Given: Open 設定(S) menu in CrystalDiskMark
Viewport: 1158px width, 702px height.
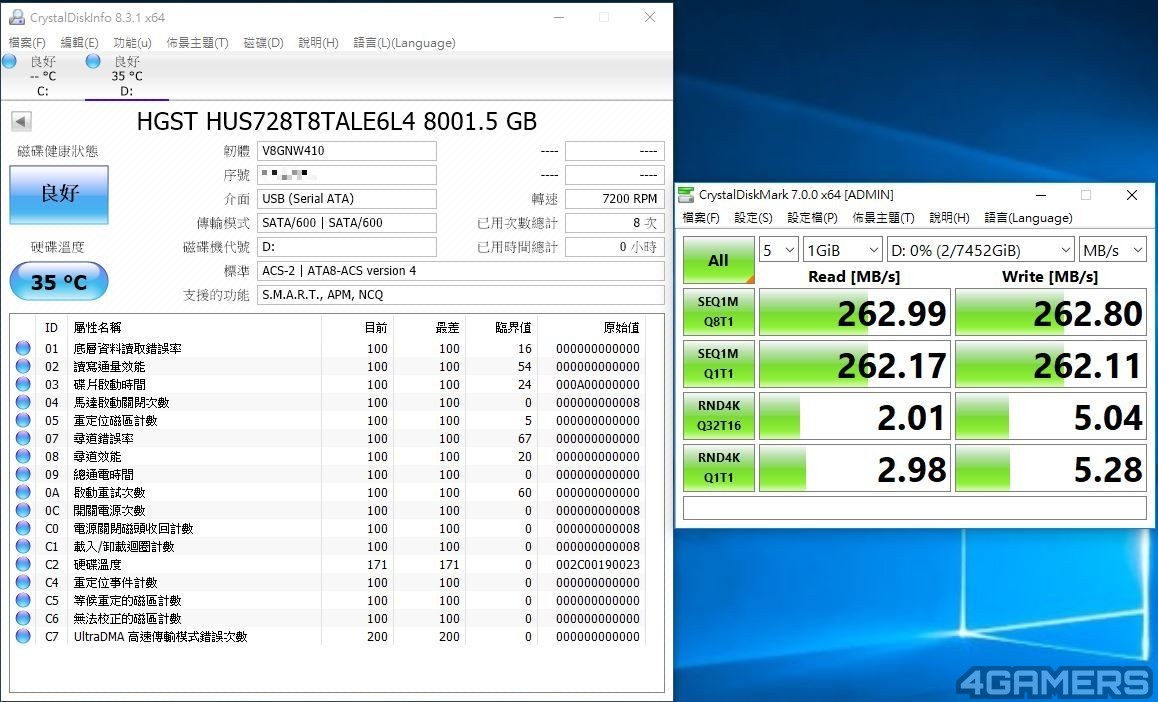Looking at the screenshot, I should tap(753, 218).
